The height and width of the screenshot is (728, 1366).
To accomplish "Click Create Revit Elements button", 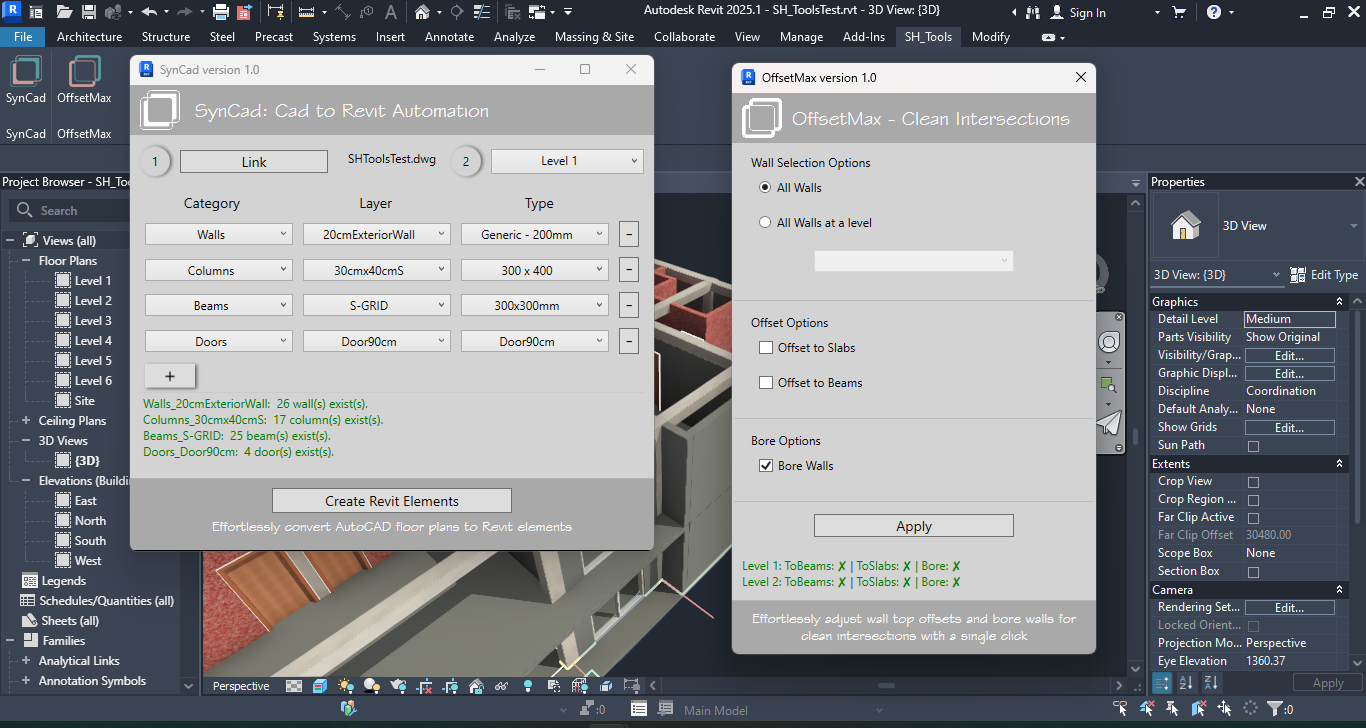I will click(x=392, y=501).
